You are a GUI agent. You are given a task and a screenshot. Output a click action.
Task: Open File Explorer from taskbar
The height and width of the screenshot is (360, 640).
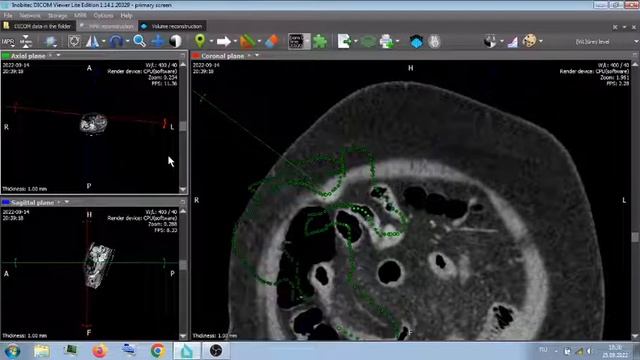pyautogui.click(x=42, y=351)
